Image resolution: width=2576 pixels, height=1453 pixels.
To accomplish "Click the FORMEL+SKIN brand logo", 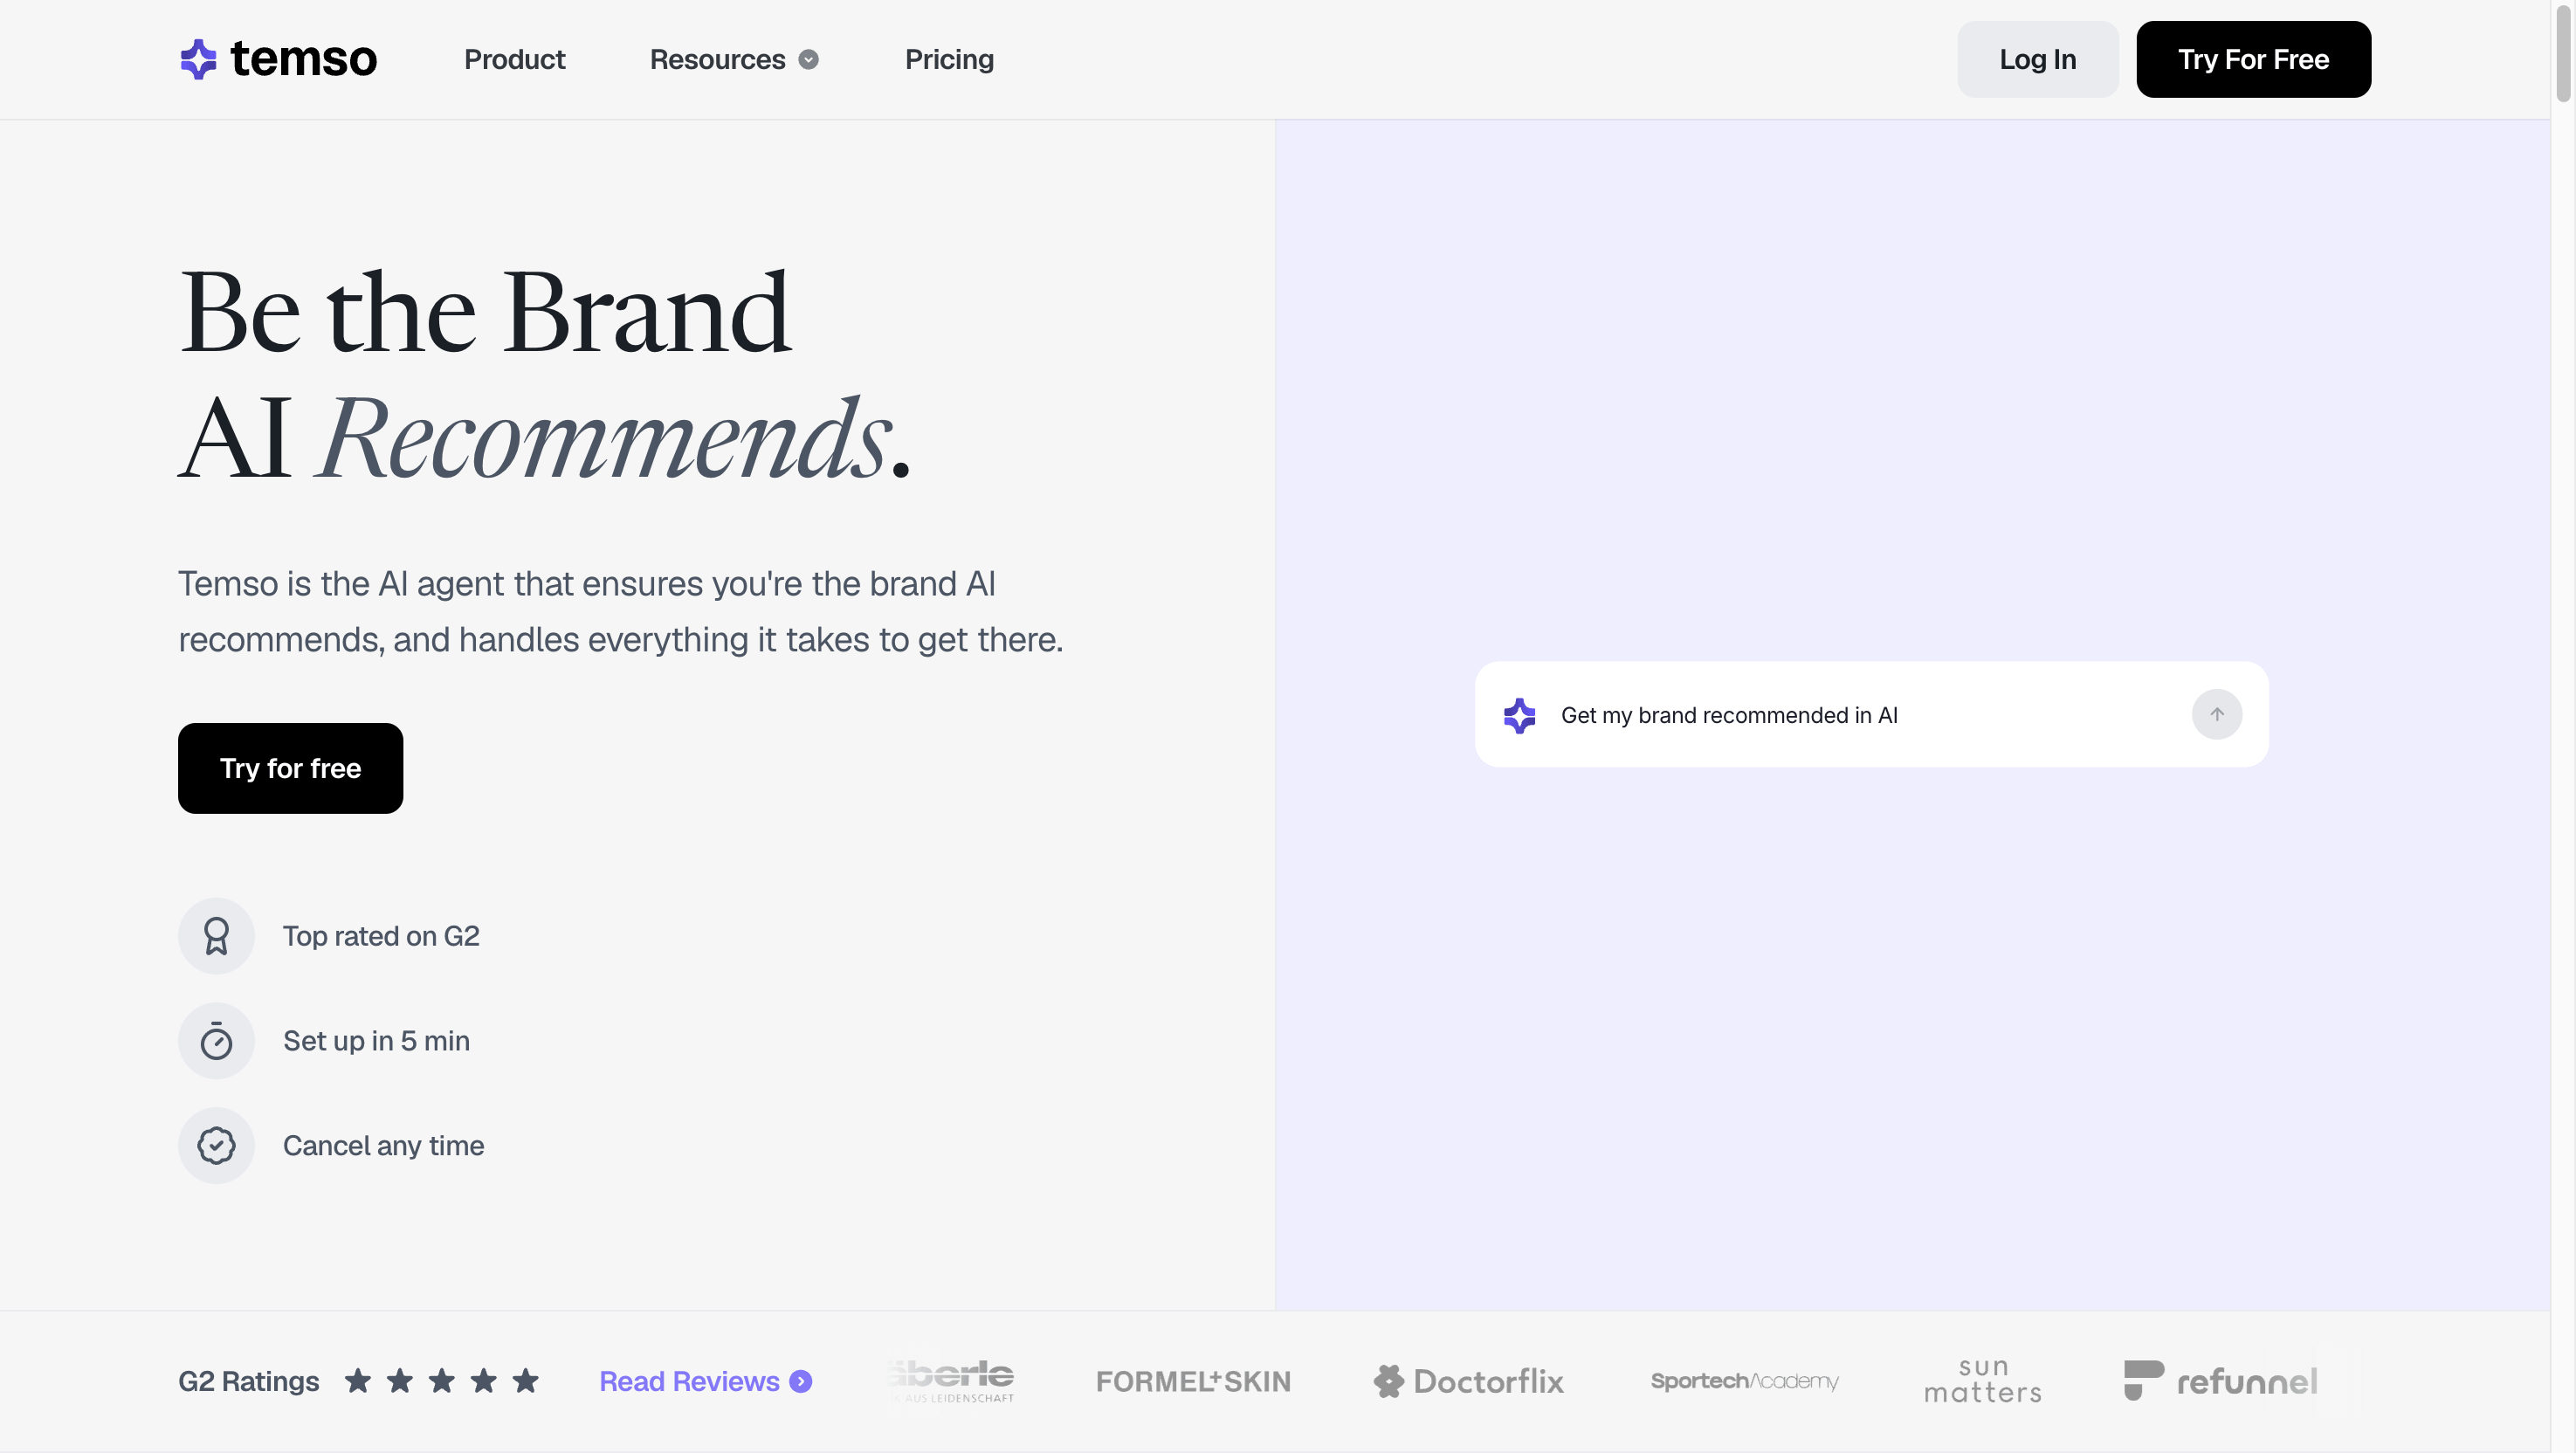I will pyautogui.click(x=1192, y=1381).
